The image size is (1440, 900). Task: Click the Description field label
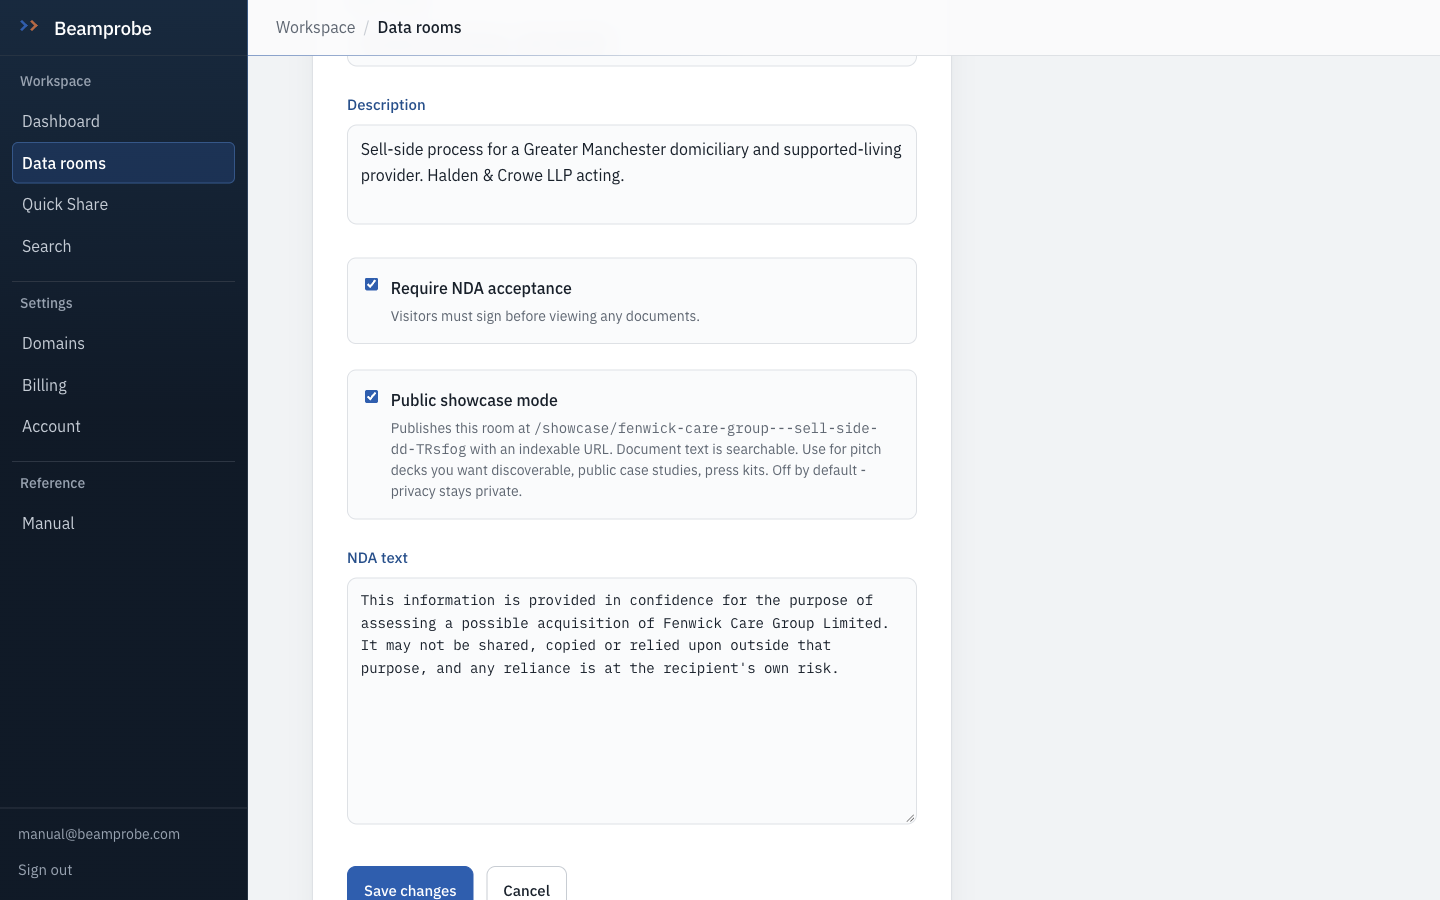pos(386,105)
